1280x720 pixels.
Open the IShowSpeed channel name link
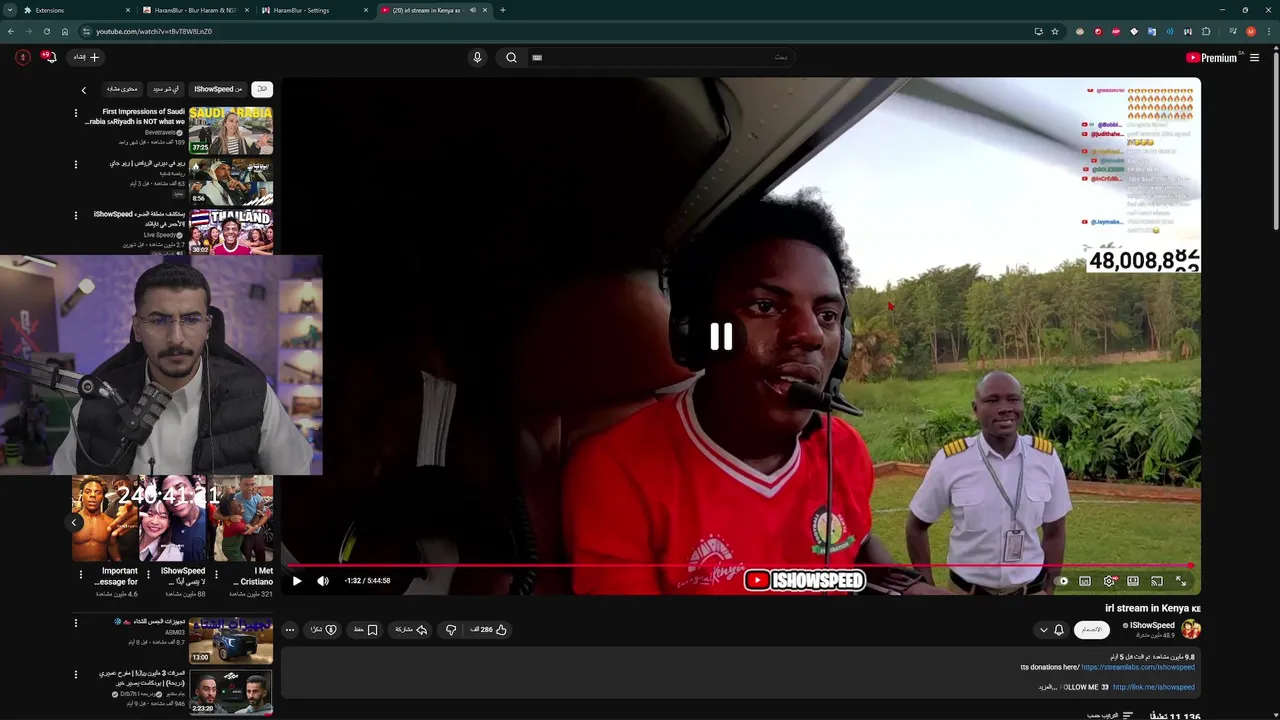(1152, 625)
